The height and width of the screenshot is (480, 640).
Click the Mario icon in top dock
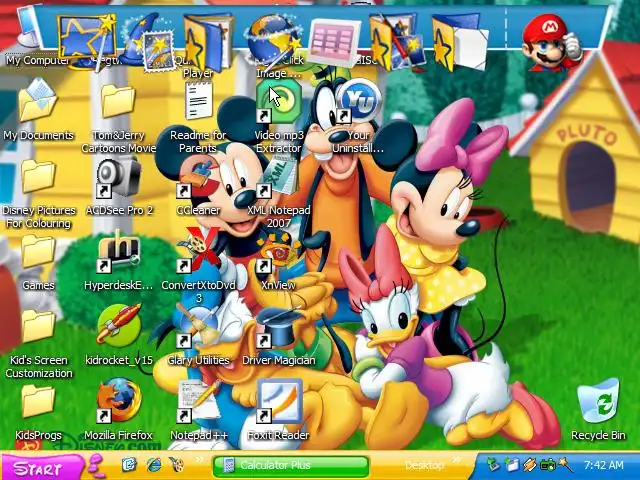552,41
